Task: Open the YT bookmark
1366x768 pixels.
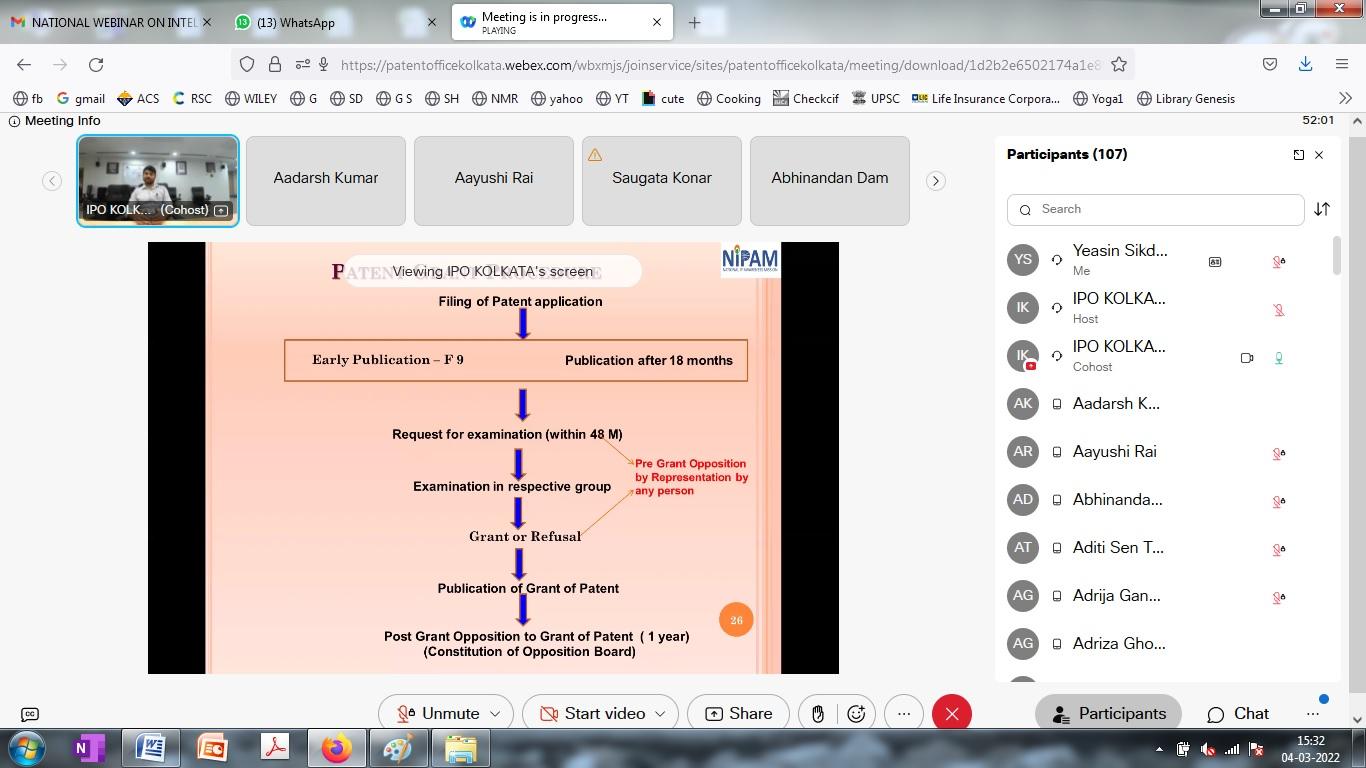Action: click(612, 98)
